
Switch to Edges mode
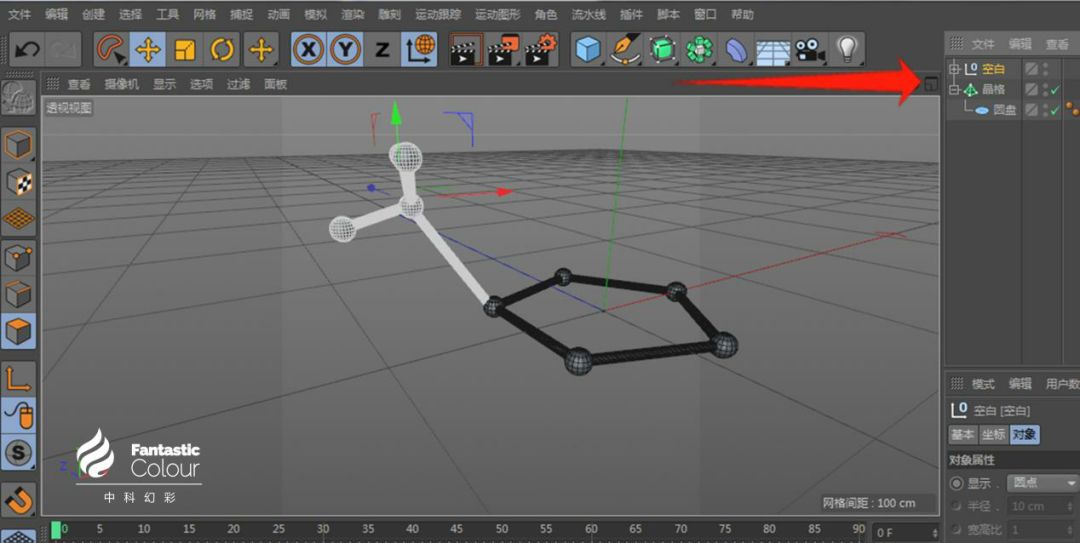coord(18,295)
